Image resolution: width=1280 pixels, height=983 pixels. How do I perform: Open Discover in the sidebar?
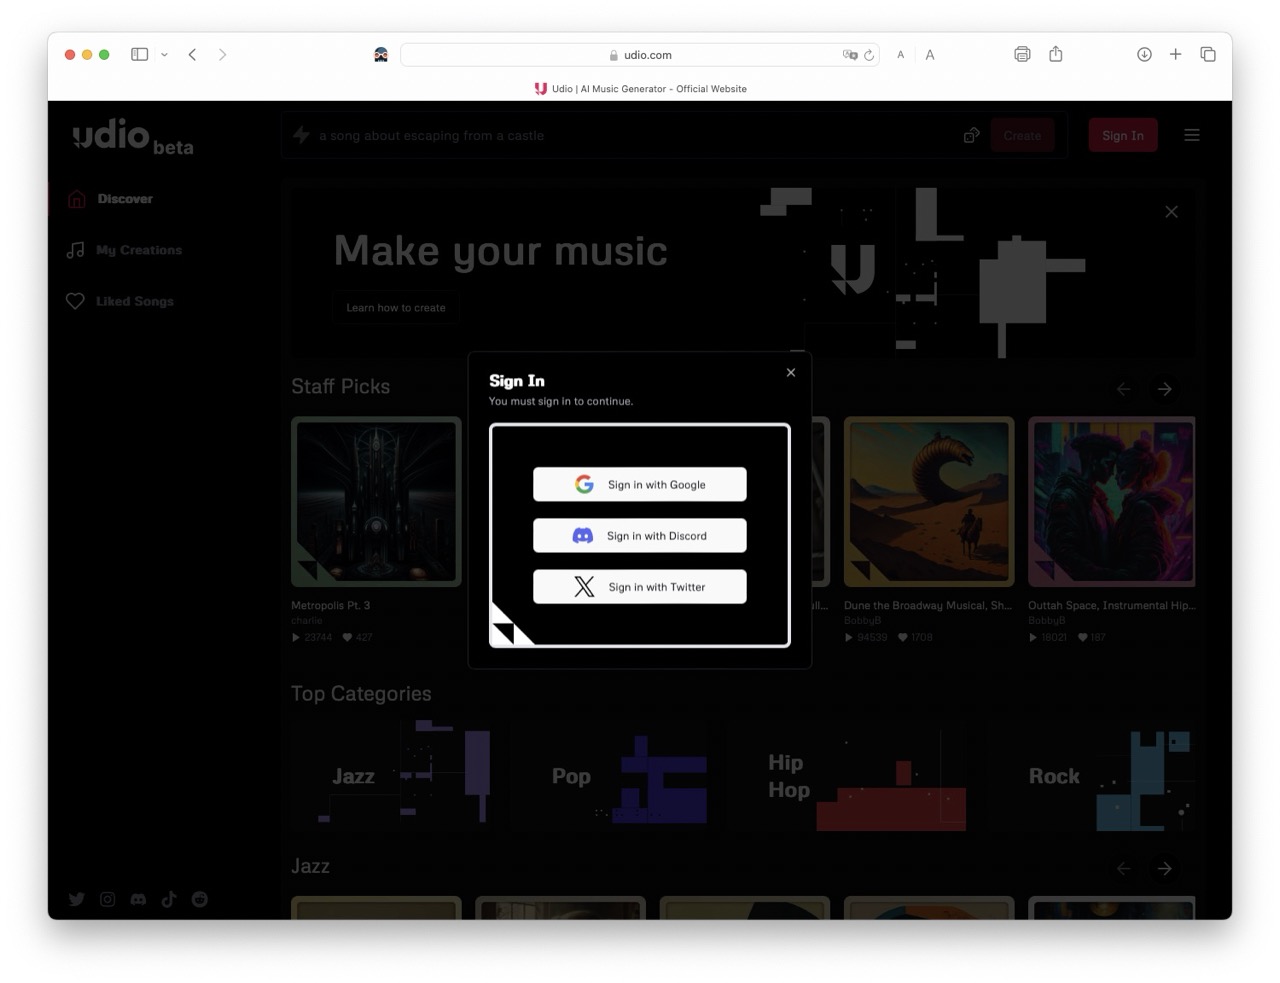125,199
